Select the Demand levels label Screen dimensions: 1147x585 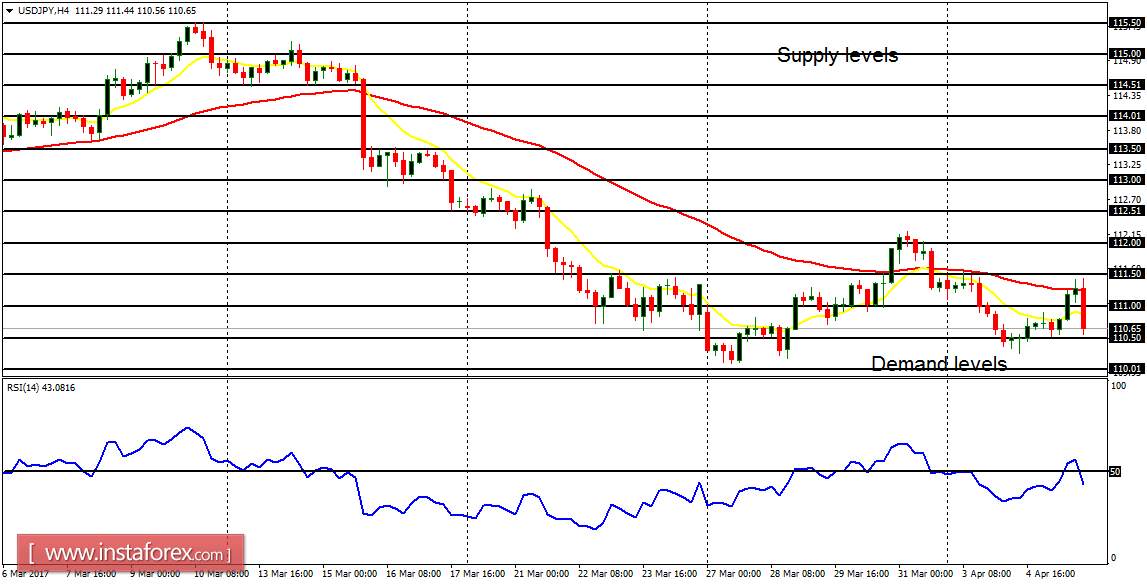pyautogui.click(x=937, y=364)
